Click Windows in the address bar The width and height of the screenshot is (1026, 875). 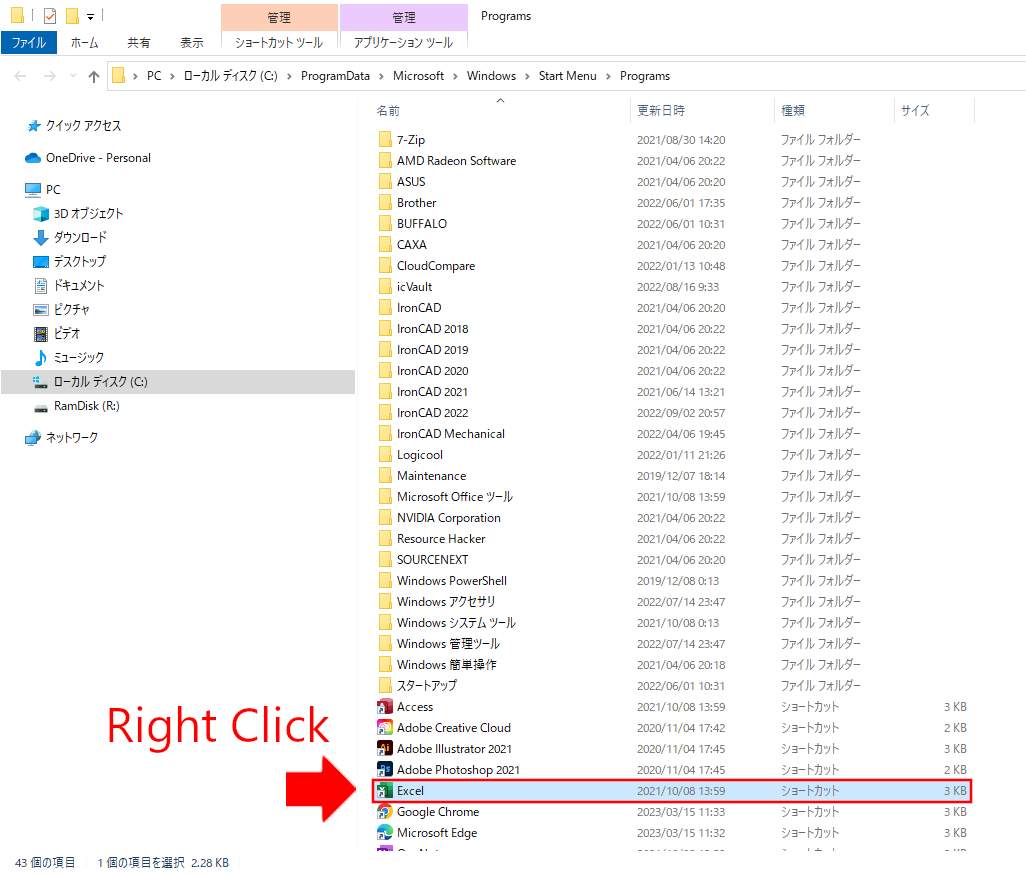click(491, 76)
